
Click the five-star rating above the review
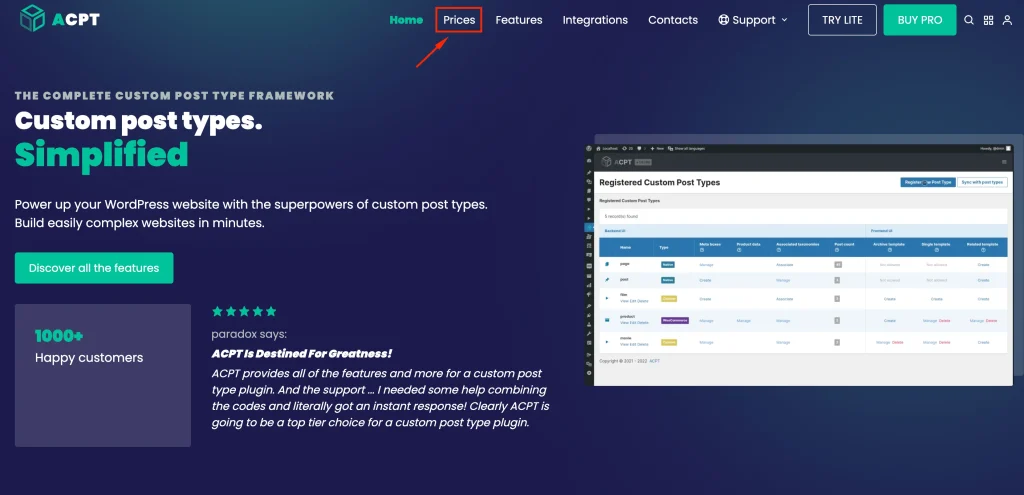pos(244,312)
